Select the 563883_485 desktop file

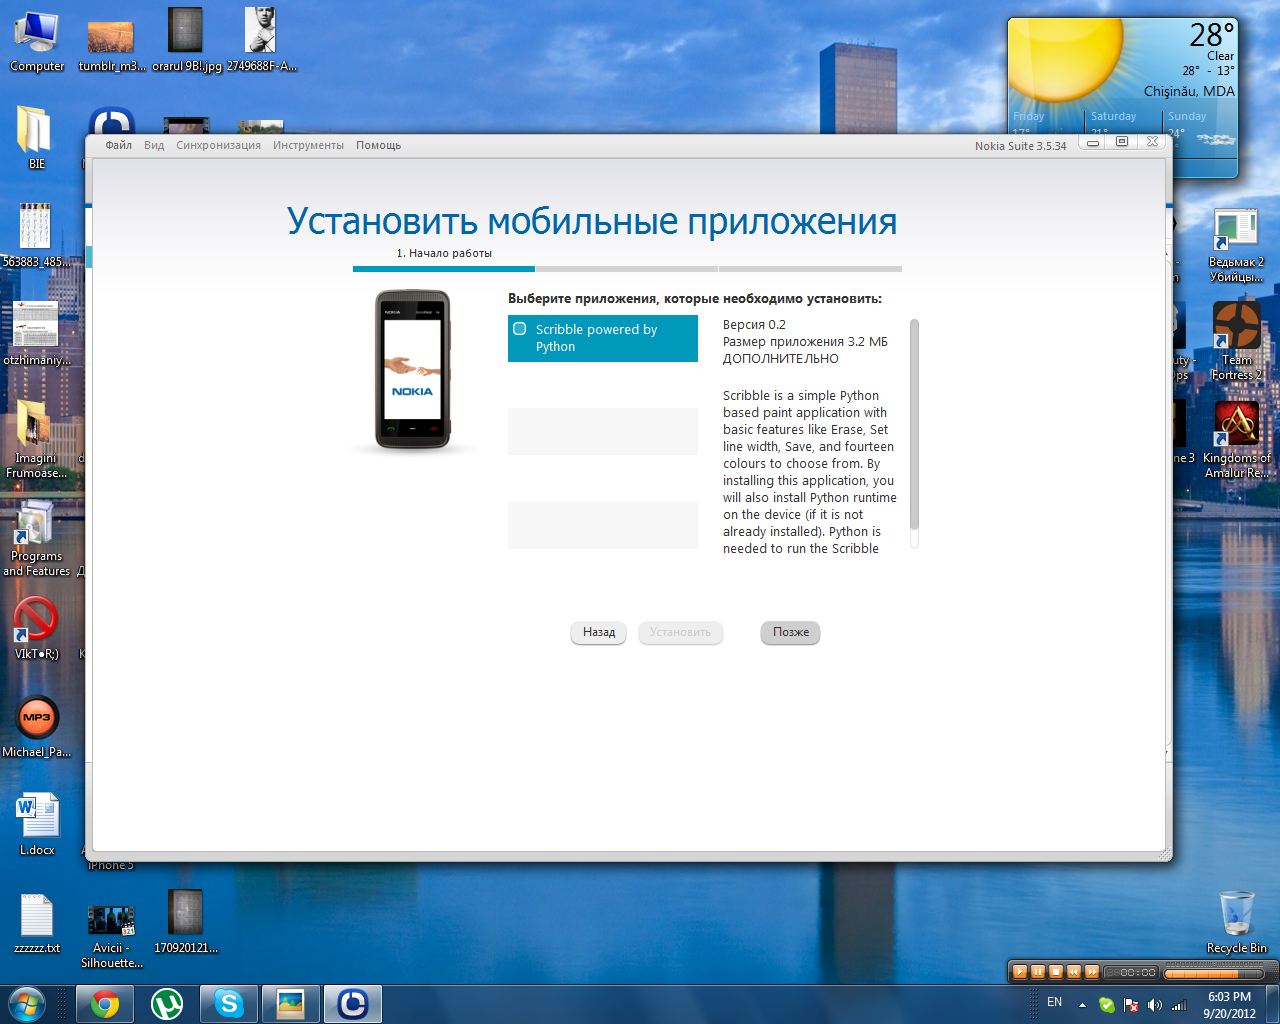(x=36, y=235)
